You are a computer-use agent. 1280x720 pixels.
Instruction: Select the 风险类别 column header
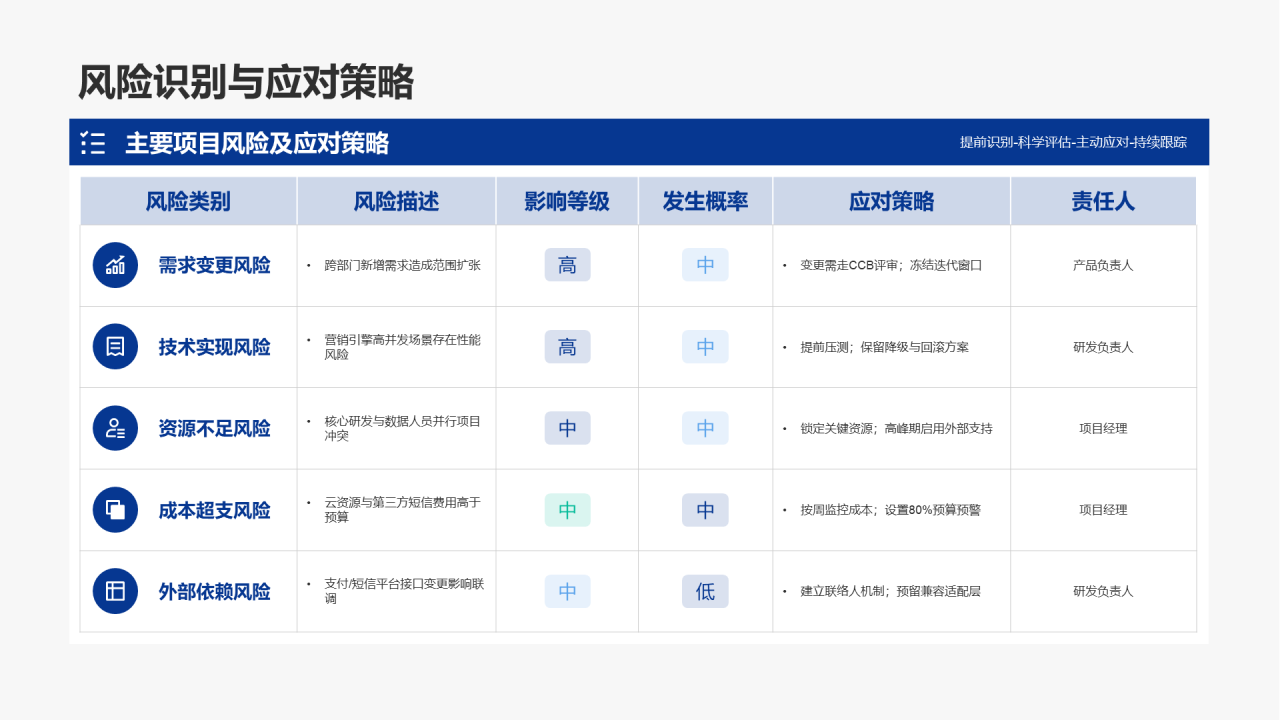(x=188, y=201)
